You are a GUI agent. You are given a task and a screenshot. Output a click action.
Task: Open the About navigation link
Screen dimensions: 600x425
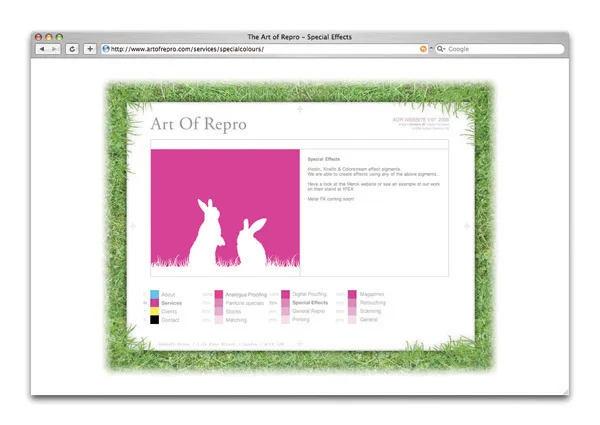tap(168, 295)
